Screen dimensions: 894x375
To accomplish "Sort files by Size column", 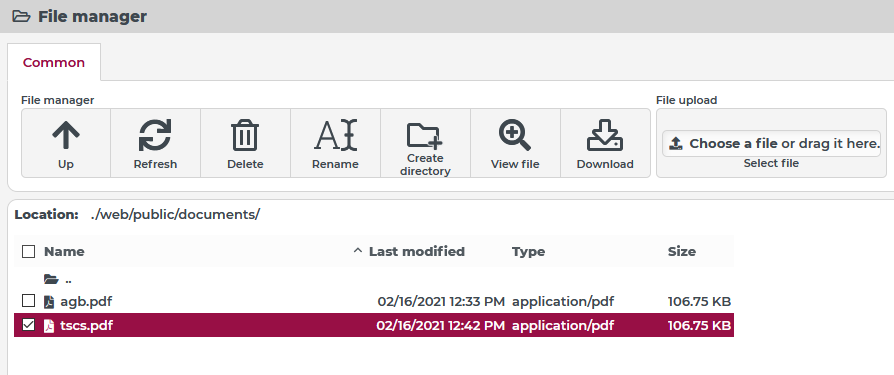I will pos(682,251).
